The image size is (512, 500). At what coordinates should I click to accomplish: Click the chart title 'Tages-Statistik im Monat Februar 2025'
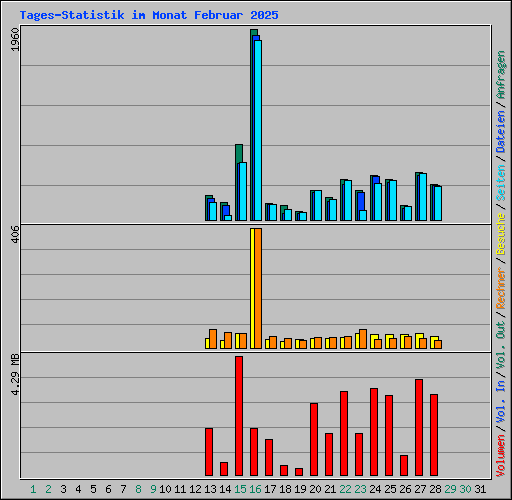[x=149, y=15]
